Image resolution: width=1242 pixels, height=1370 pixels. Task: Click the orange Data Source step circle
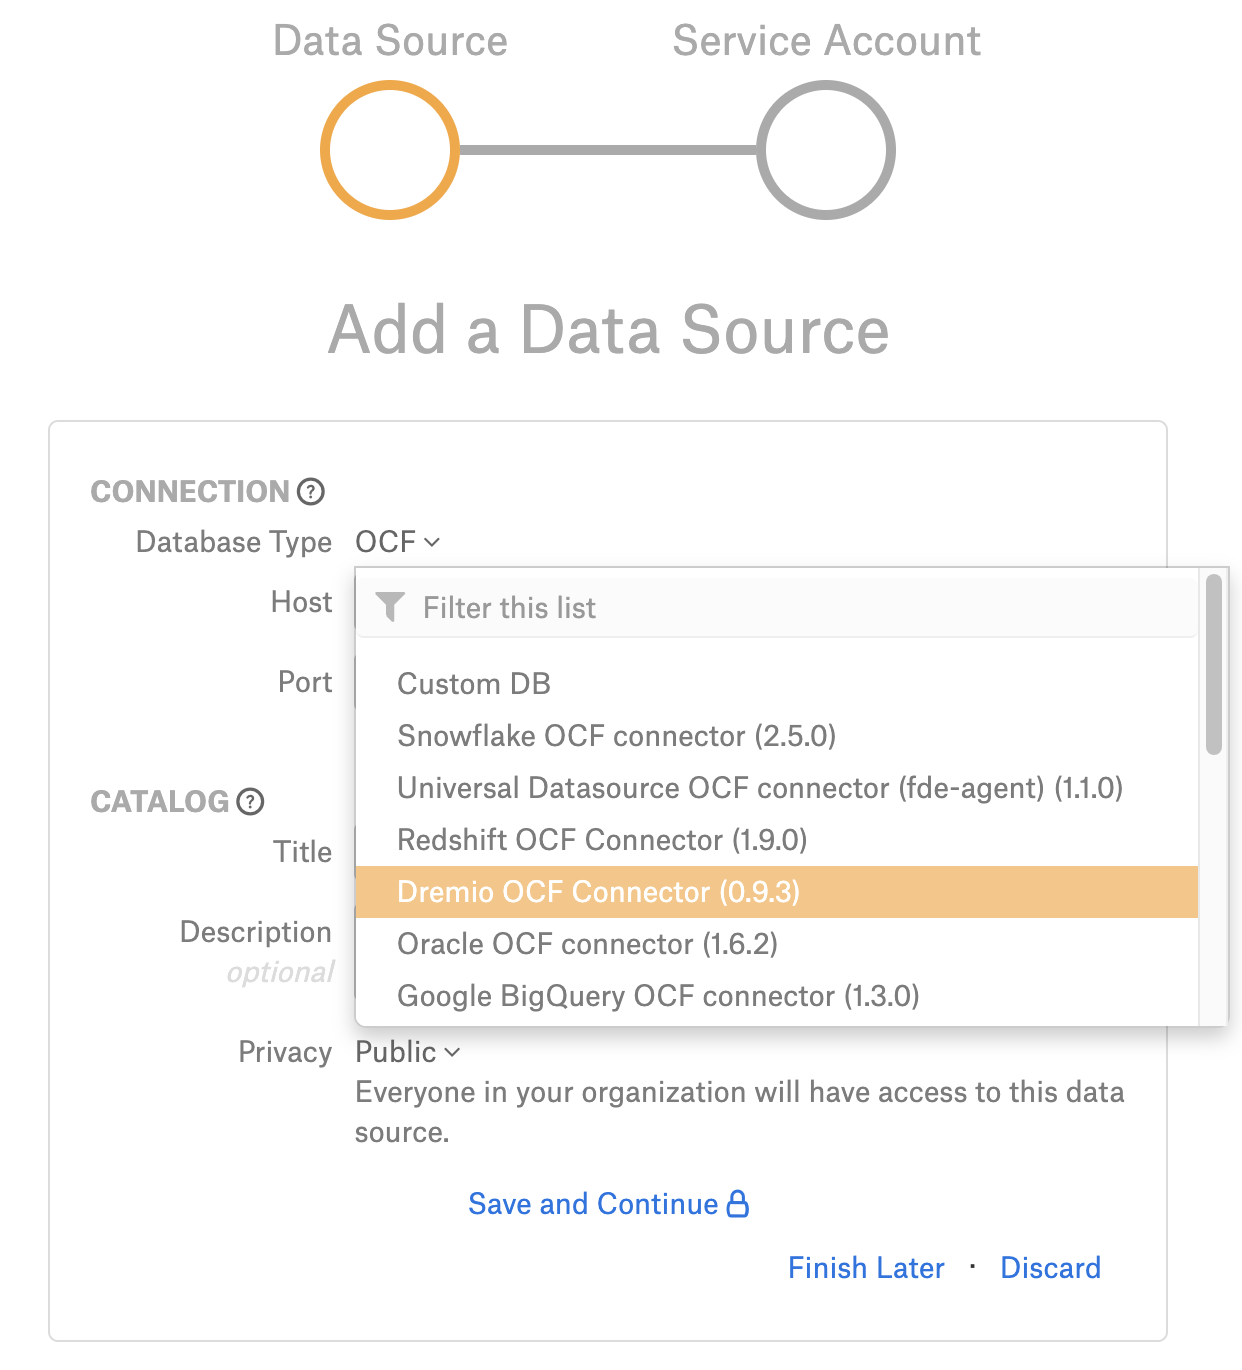(x=390, y=150)
